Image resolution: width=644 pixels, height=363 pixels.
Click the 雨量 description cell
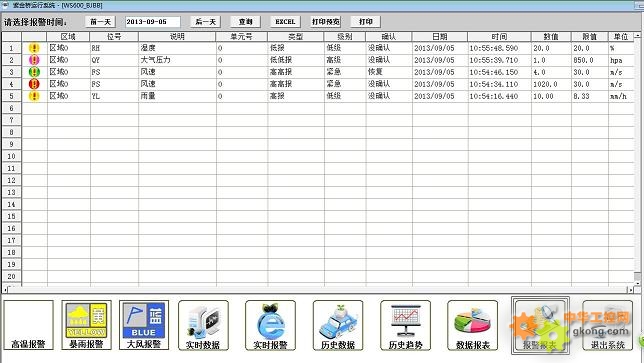(177, 96)
